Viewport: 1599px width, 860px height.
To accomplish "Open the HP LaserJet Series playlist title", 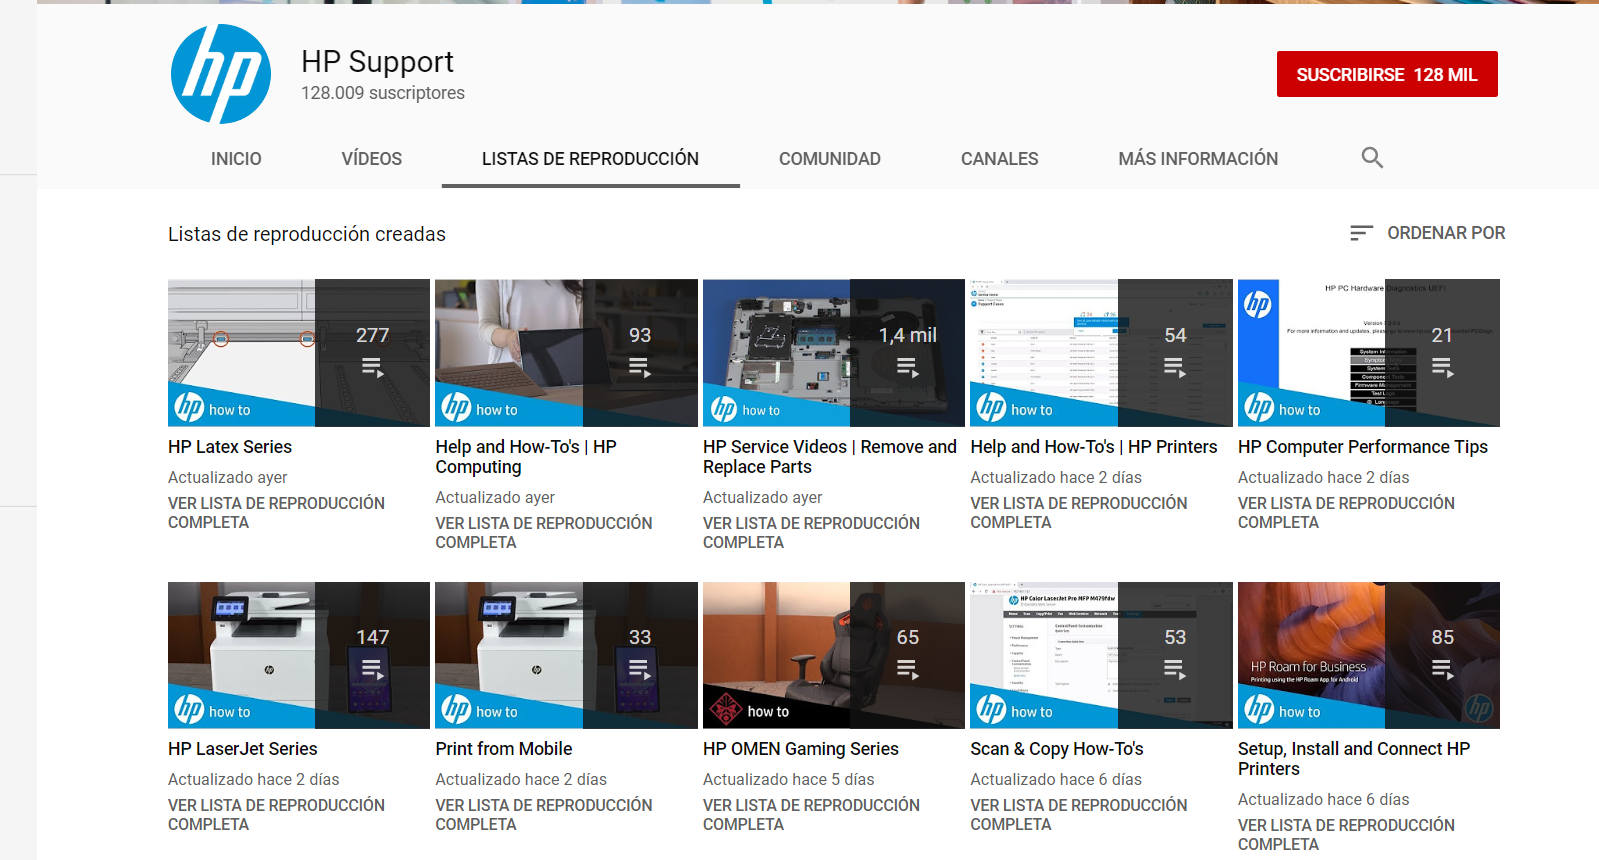I will point(242,749).
